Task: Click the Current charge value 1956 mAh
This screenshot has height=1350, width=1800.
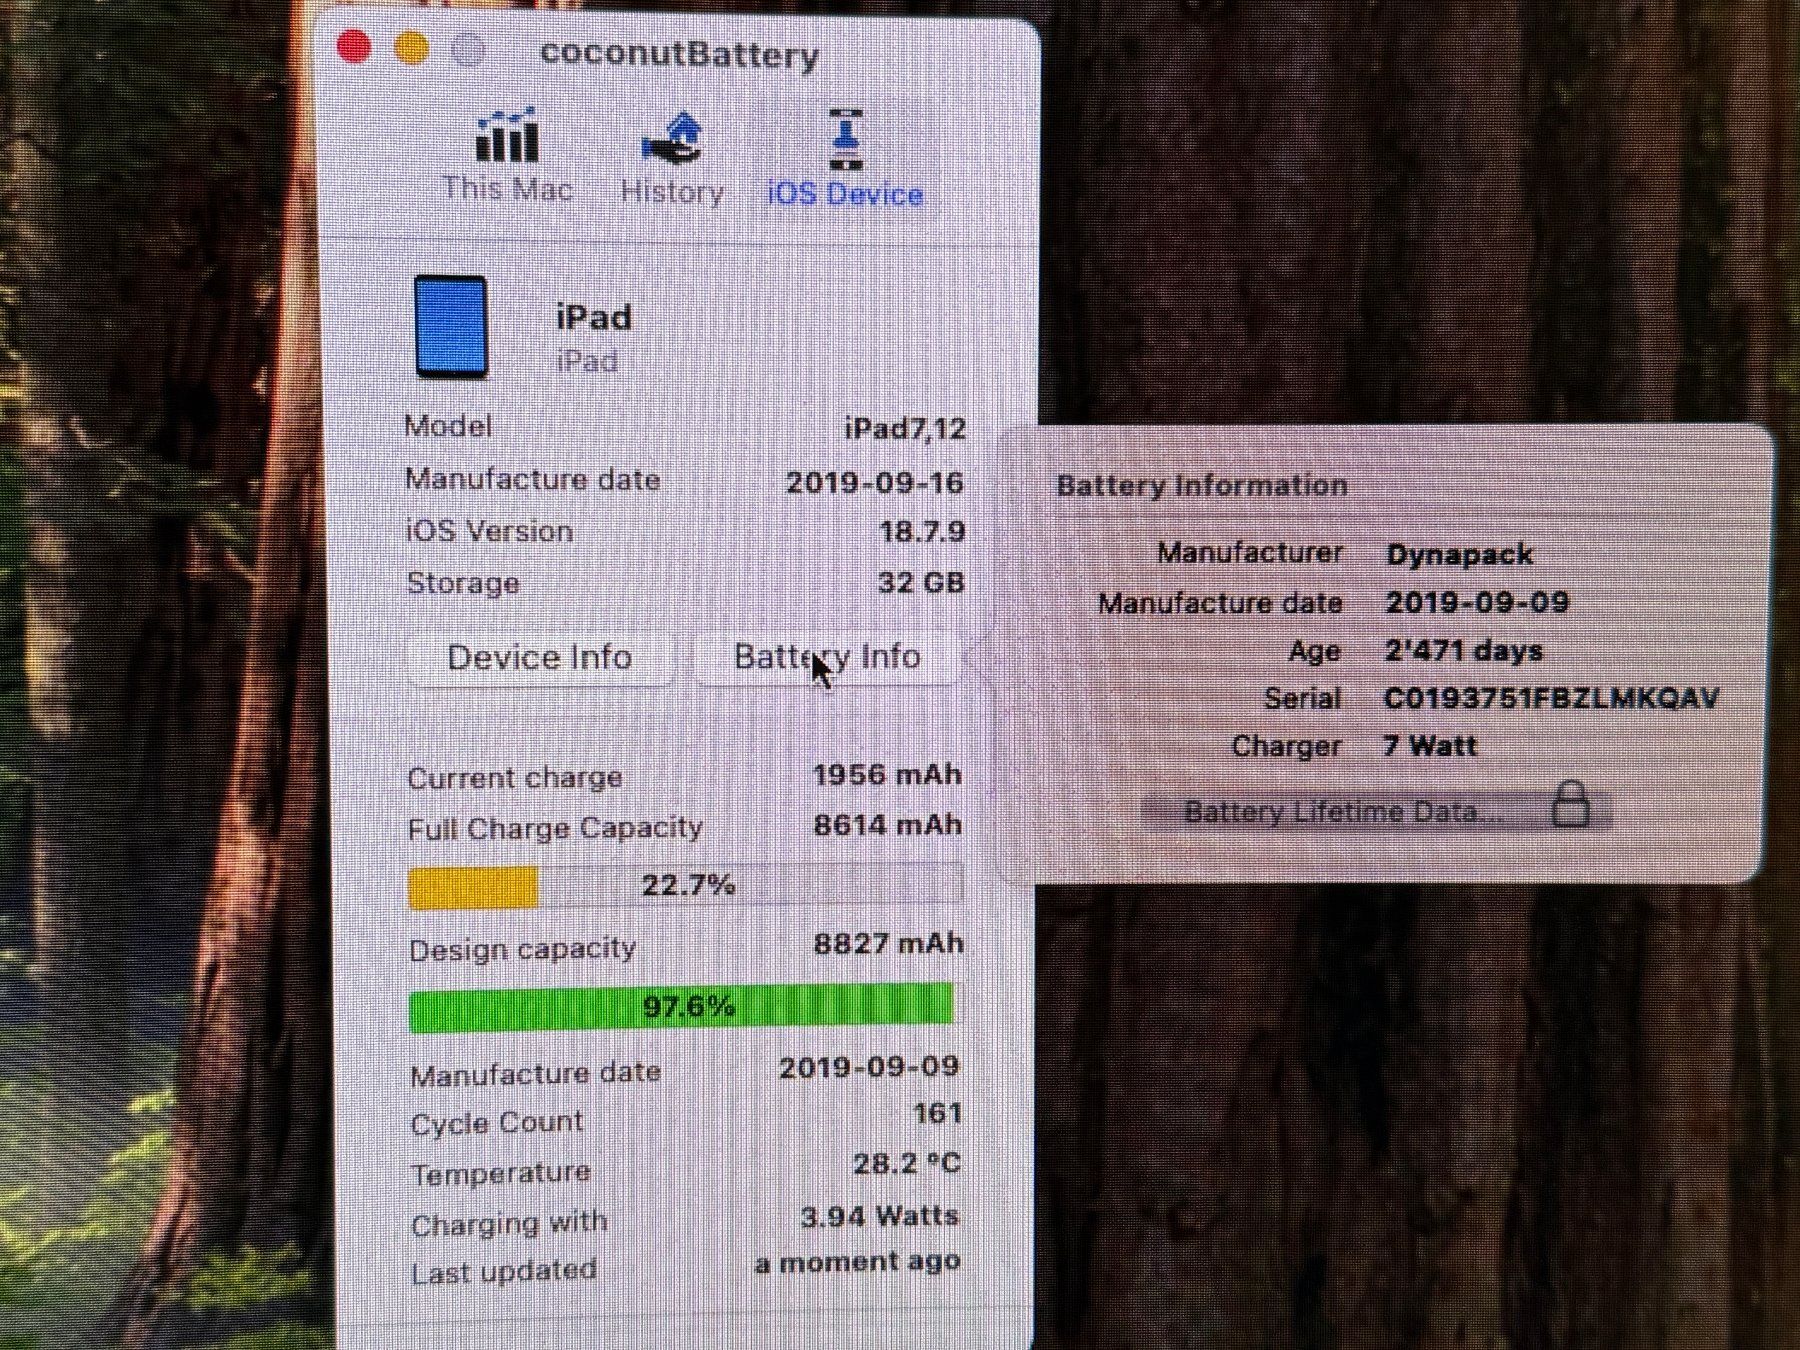Action: [x=887, y=775]
